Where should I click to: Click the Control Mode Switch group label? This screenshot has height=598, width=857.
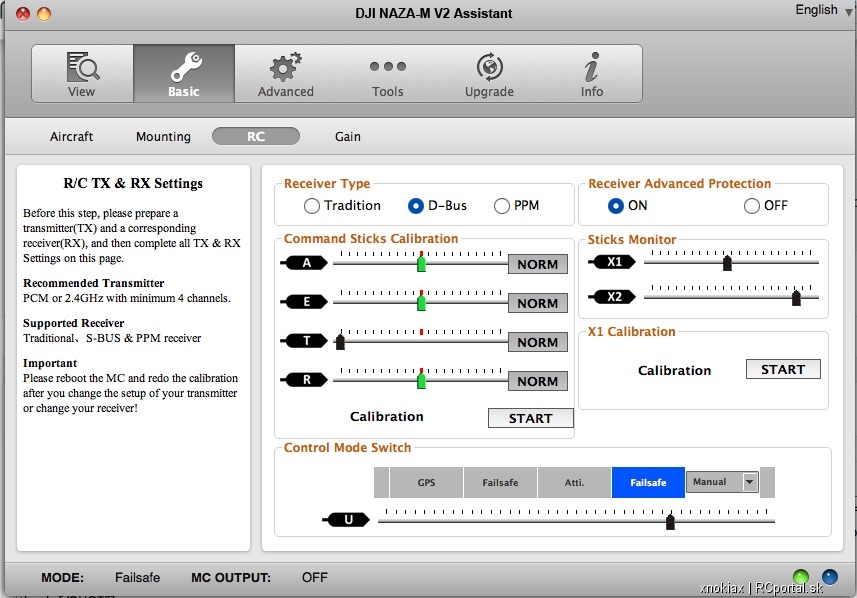point(347,448)
